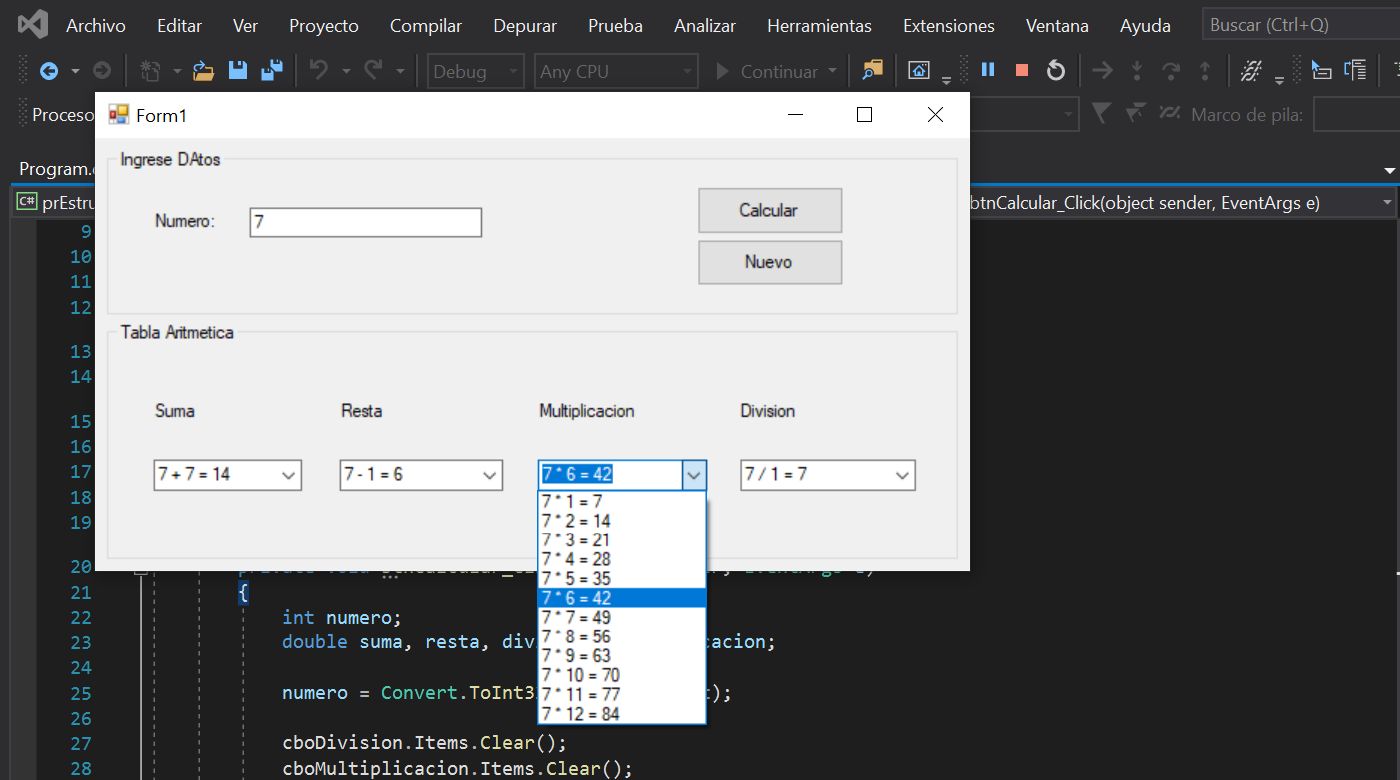Viewport: 1400px width, 780px height.
Task: Select the Undo icon on the toolbar
Action: 320,70
